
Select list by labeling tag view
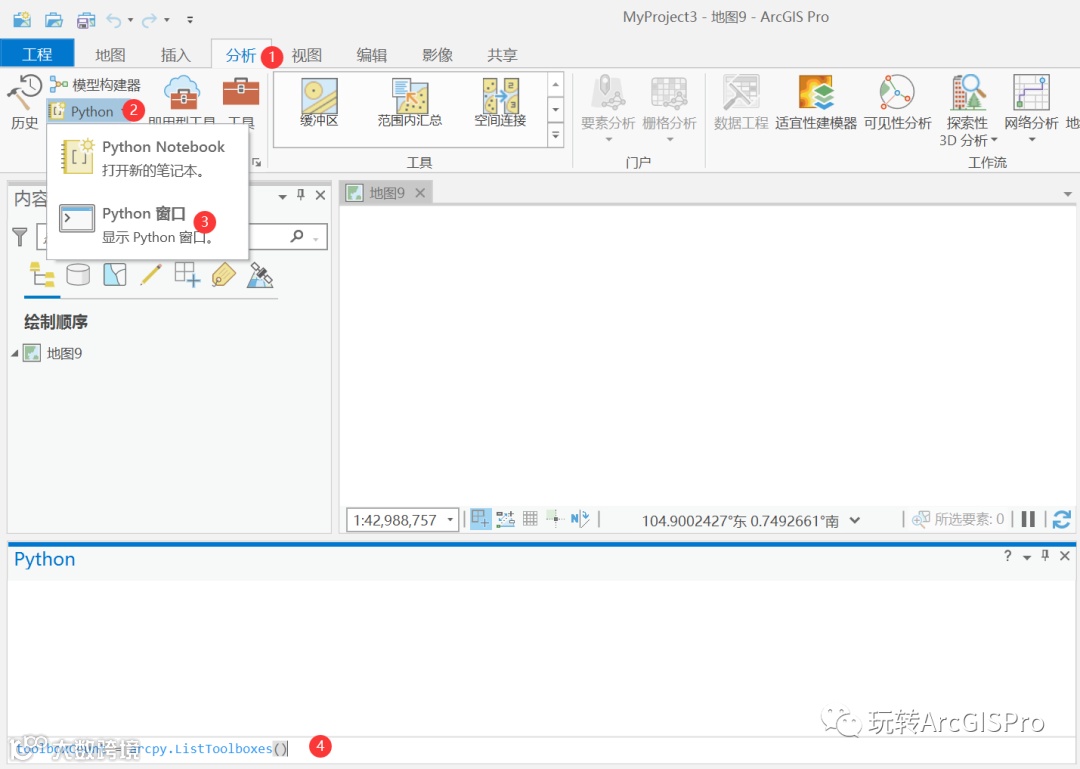(x=224, y=275)
